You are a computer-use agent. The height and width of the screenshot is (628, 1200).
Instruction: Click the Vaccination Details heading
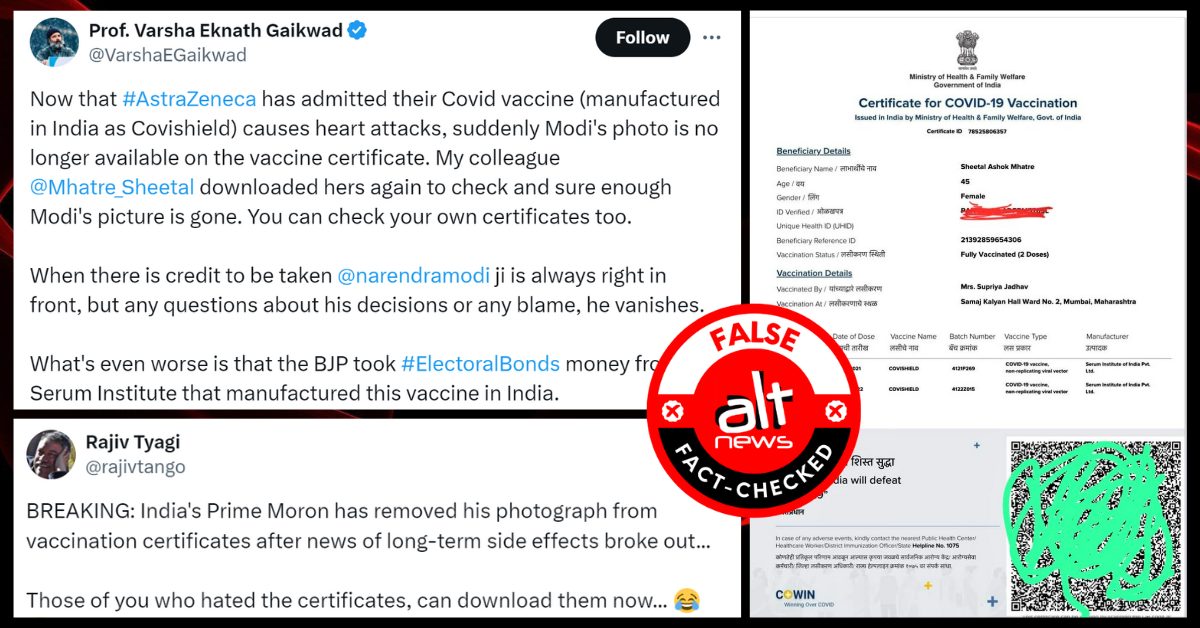click(814, 273)
